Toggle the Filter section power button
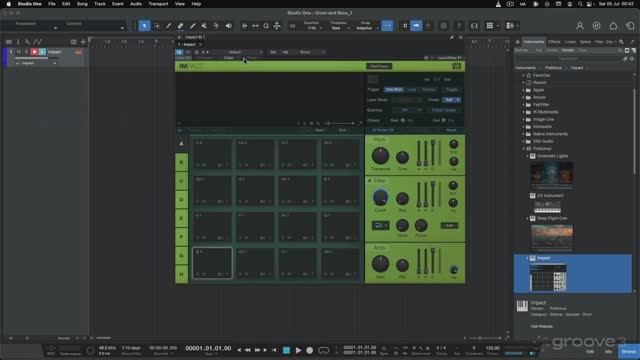This screenshot has height=360, width=640. 370,180
